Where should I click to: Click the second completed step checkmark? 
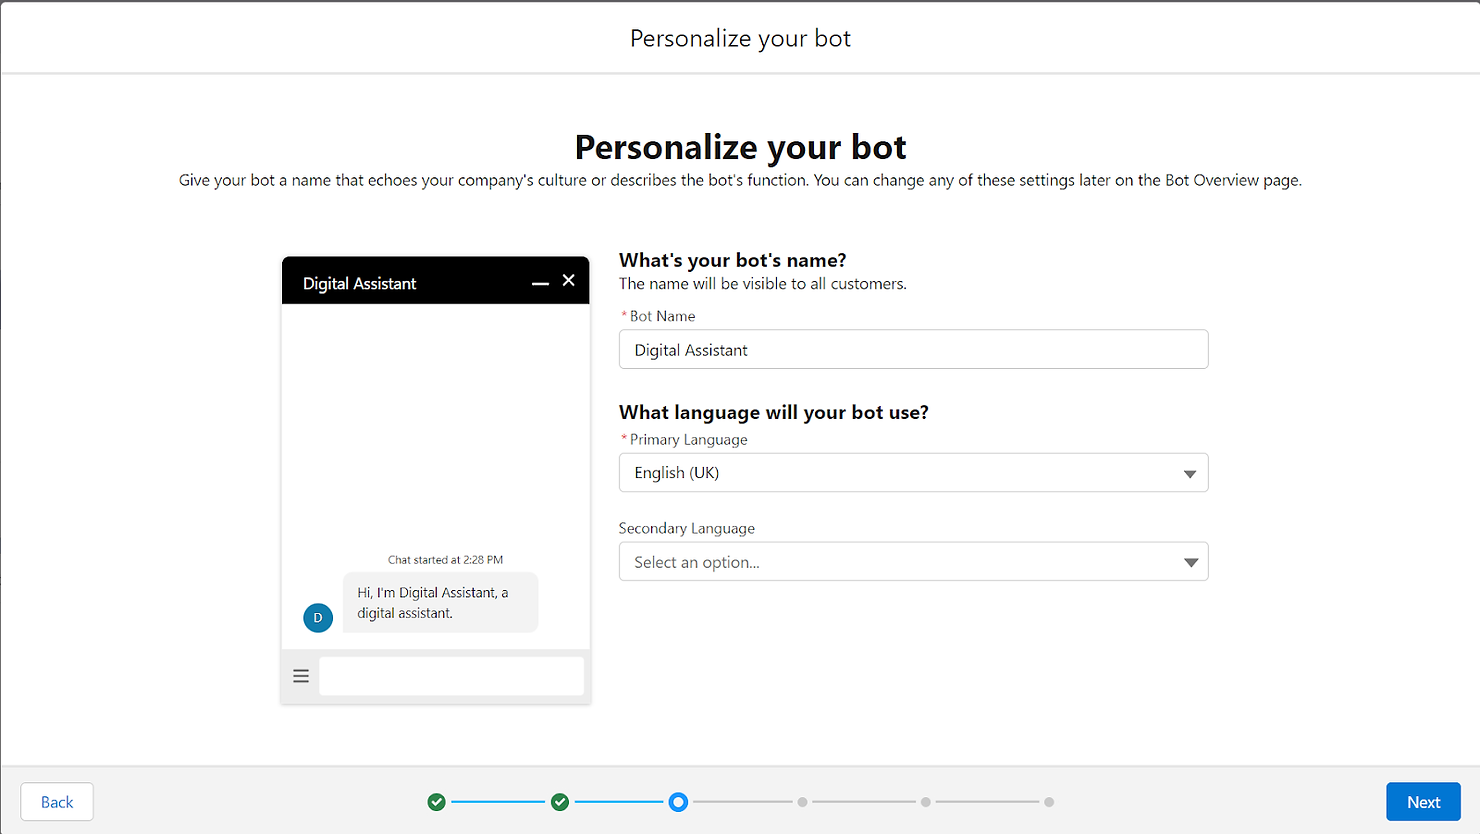pyautogui.click(x=560, y=802)
